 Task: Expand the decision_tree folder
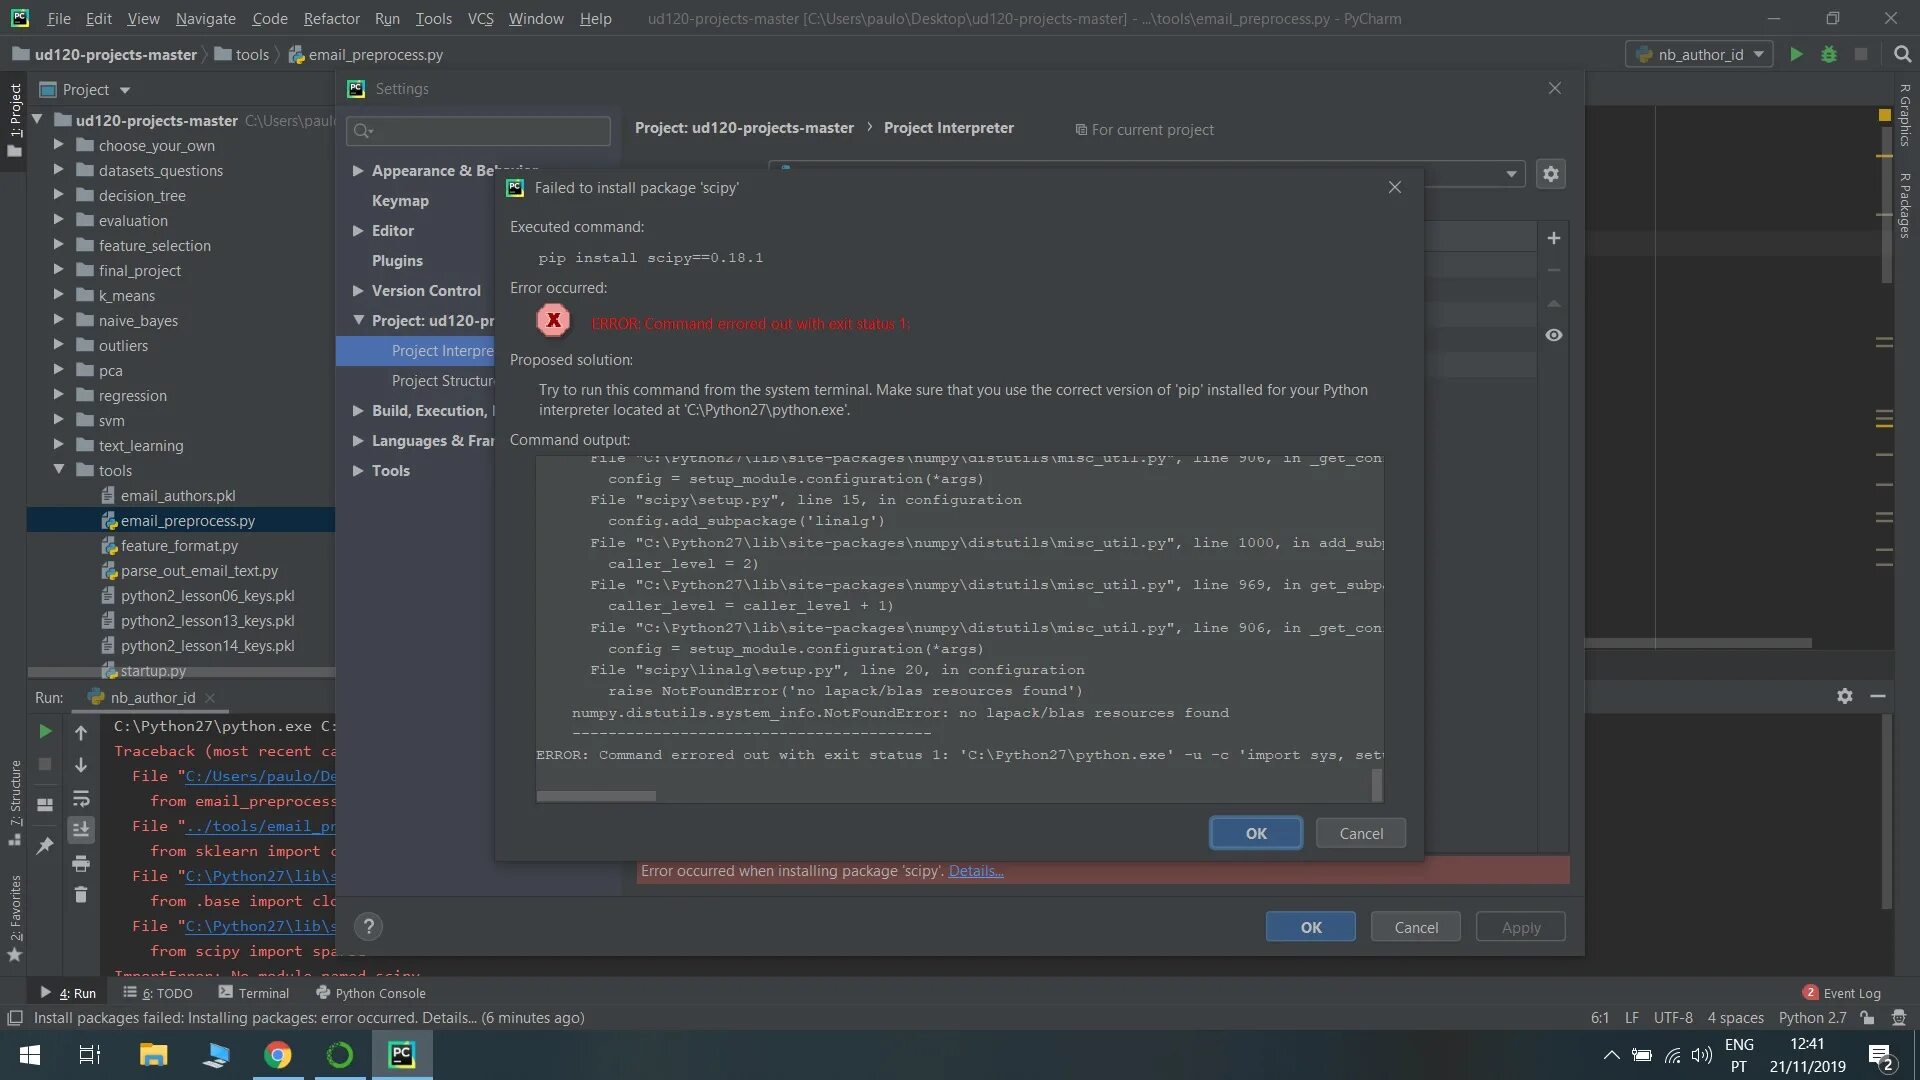click(x=58, y=195)
